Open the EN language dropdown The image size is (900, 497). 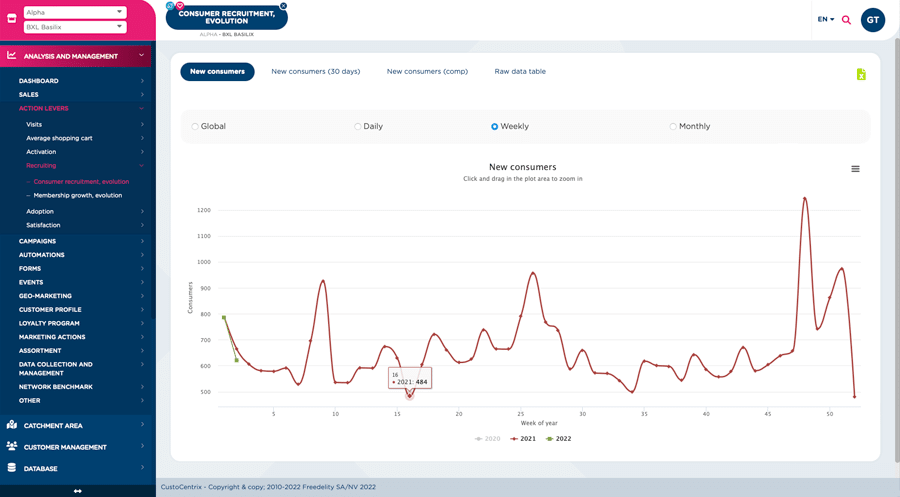pyautogui.click(x=825, y=20)
